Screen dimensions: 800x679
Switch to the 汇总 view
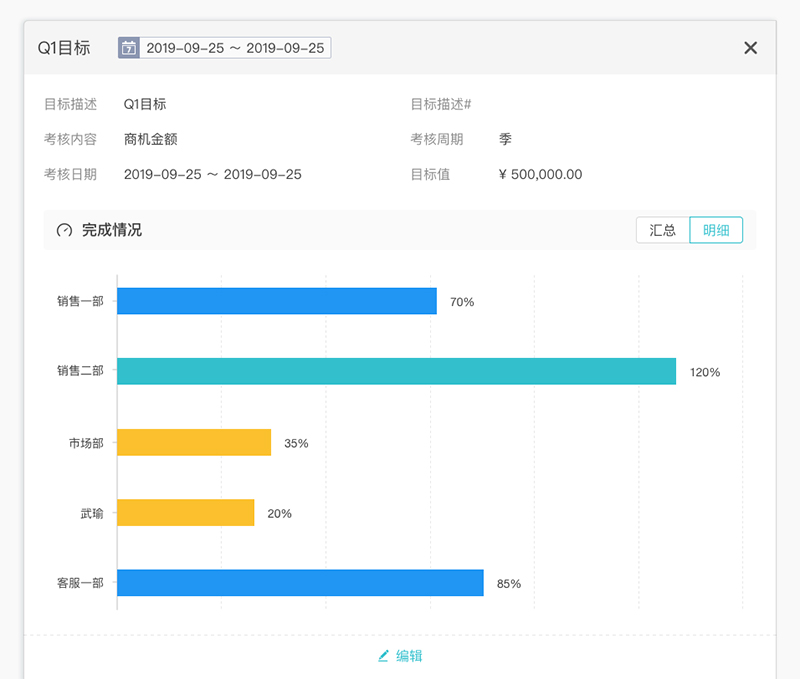663,230
